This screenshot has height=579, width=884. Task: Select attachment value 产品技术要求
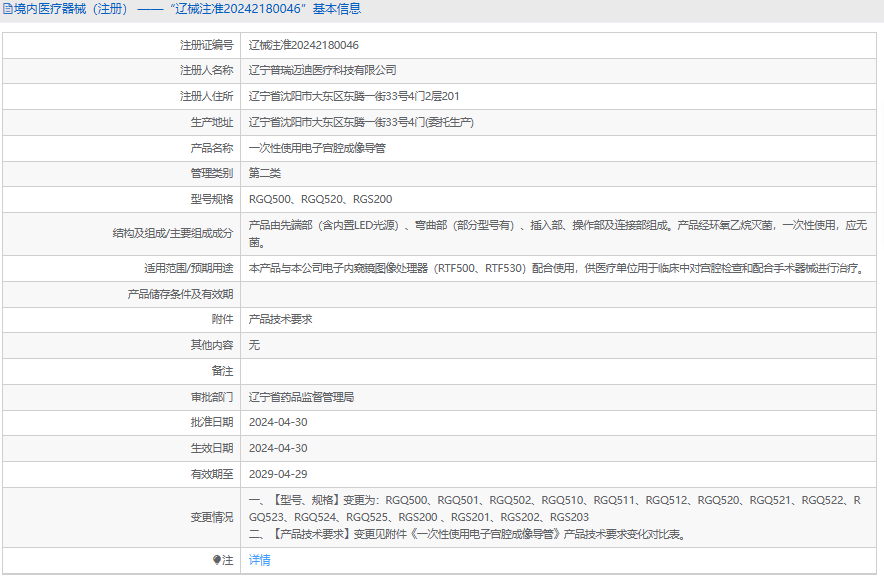pos(280,319)
